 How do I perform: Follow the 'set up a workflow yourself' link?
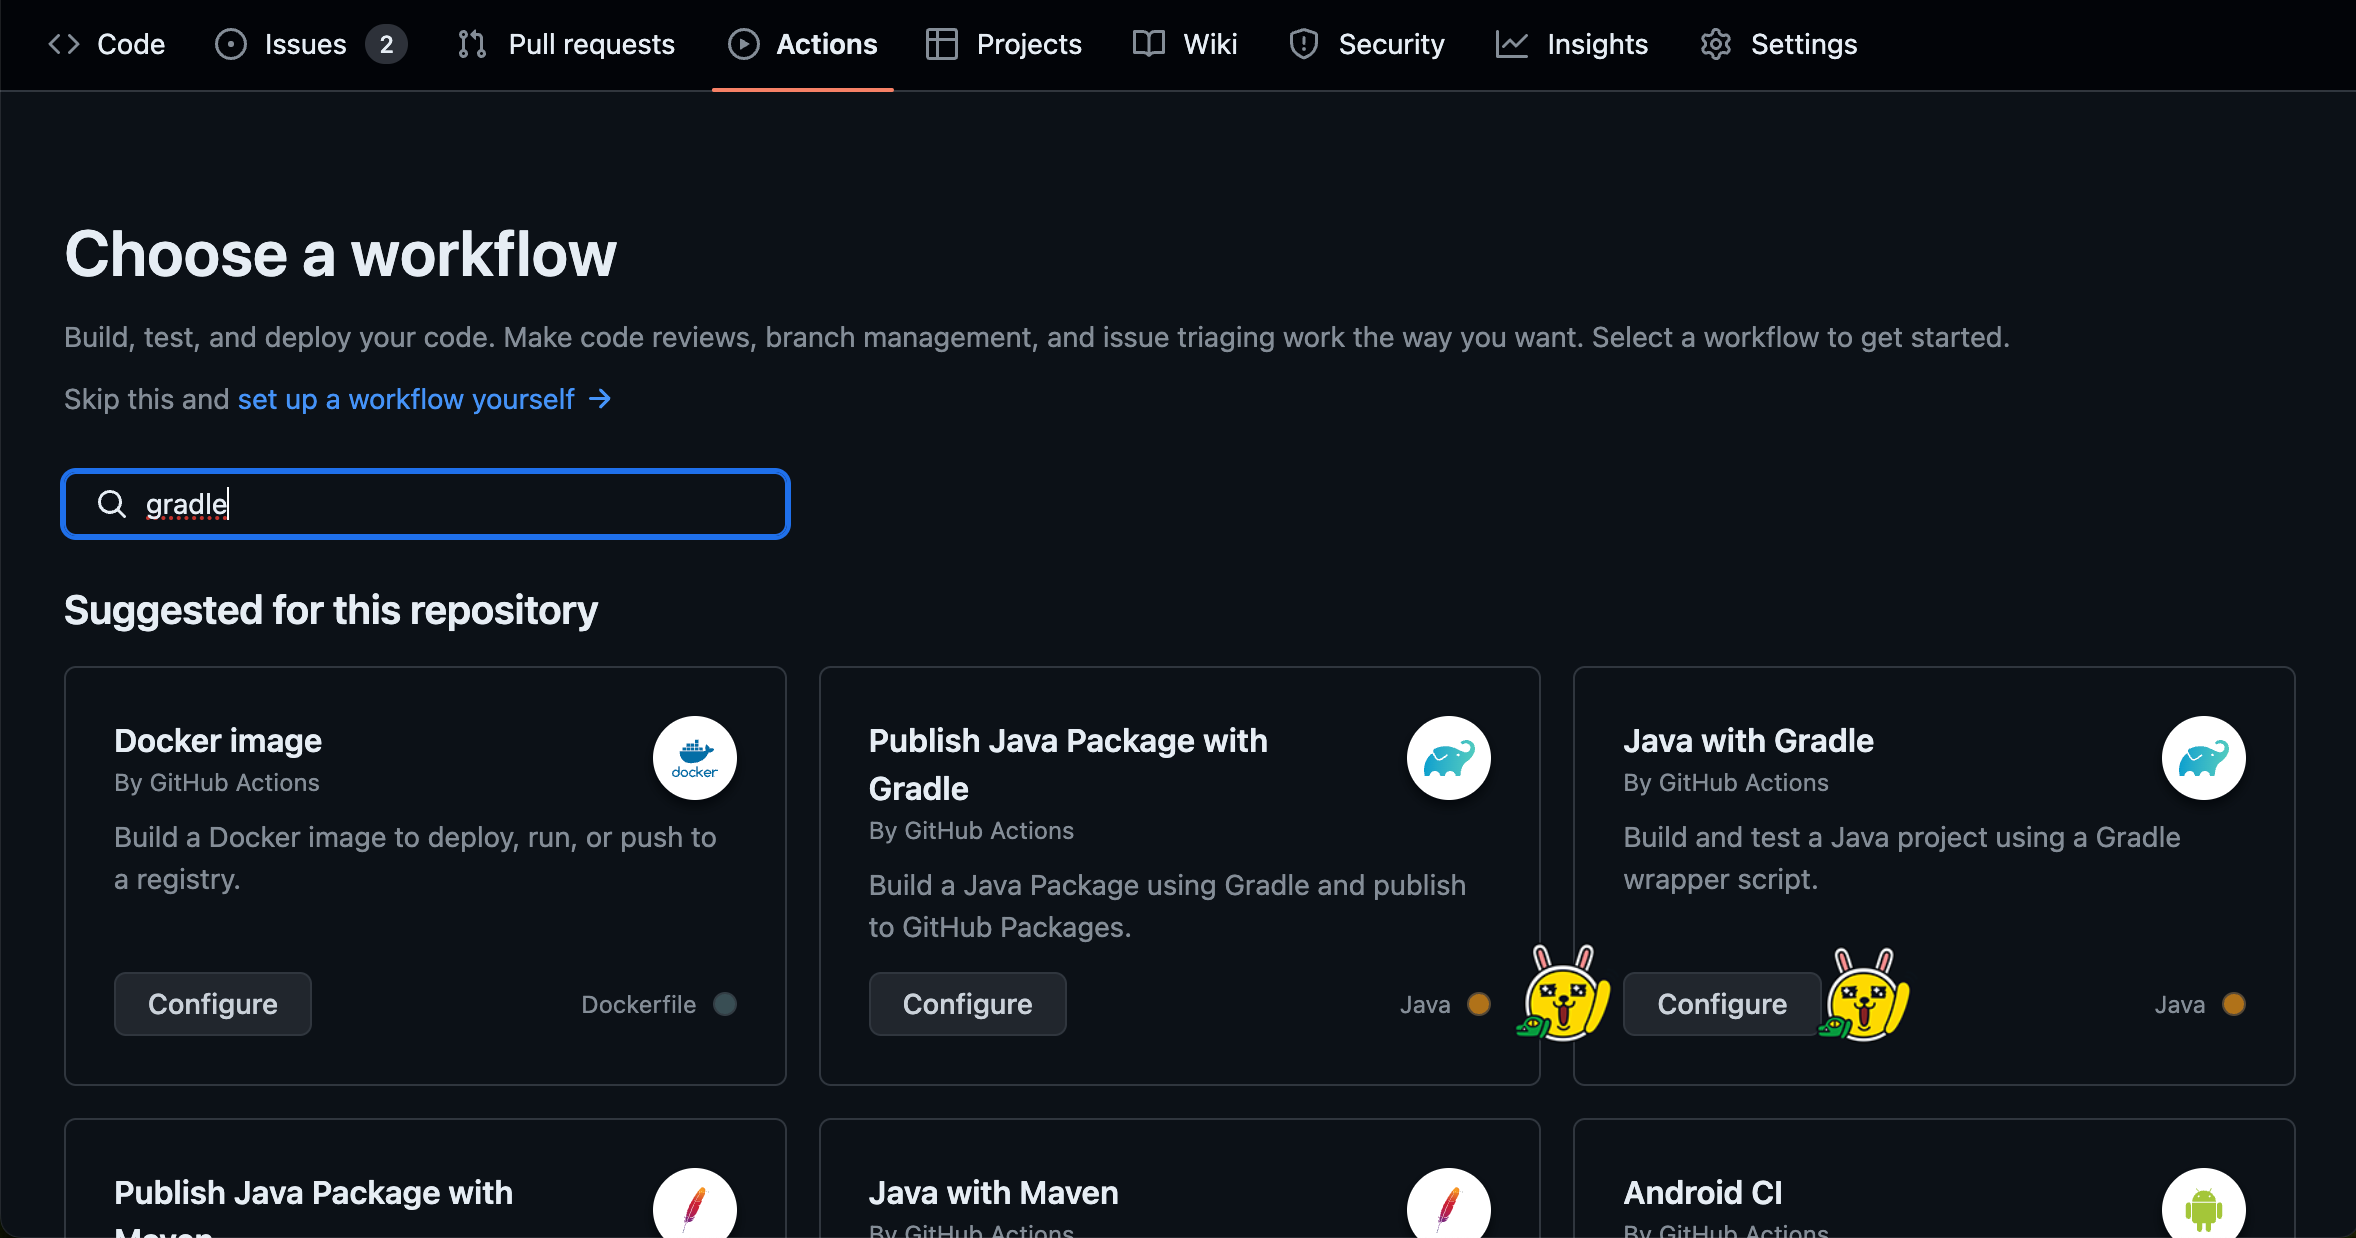click(x=406, y=399)
